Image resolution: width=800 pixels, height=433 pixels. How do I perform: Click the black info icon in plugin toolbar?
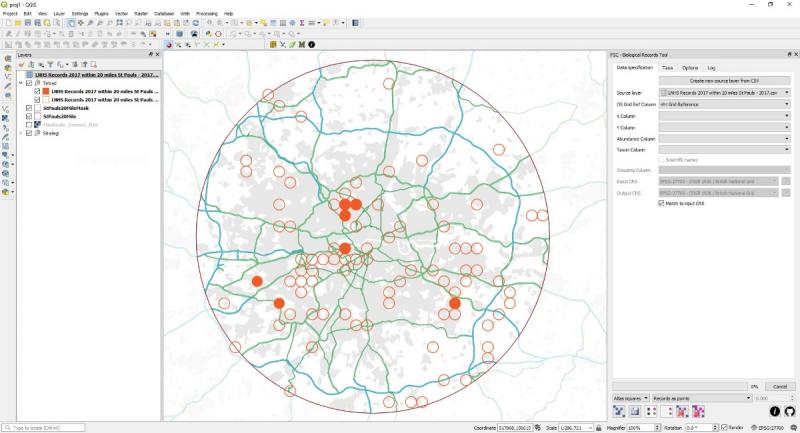click(x=312, y=45)
